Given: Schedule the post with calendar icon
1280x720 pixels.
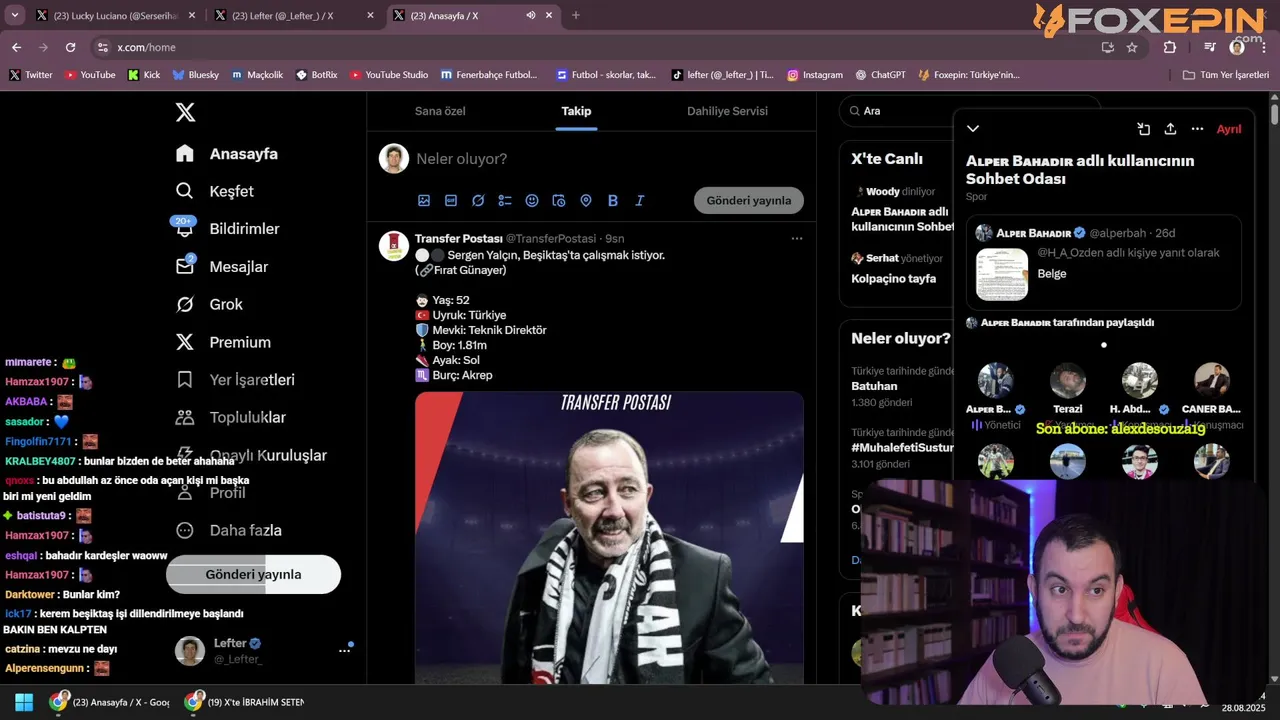Looking at the screenshot, I should [x=559, y=201].
